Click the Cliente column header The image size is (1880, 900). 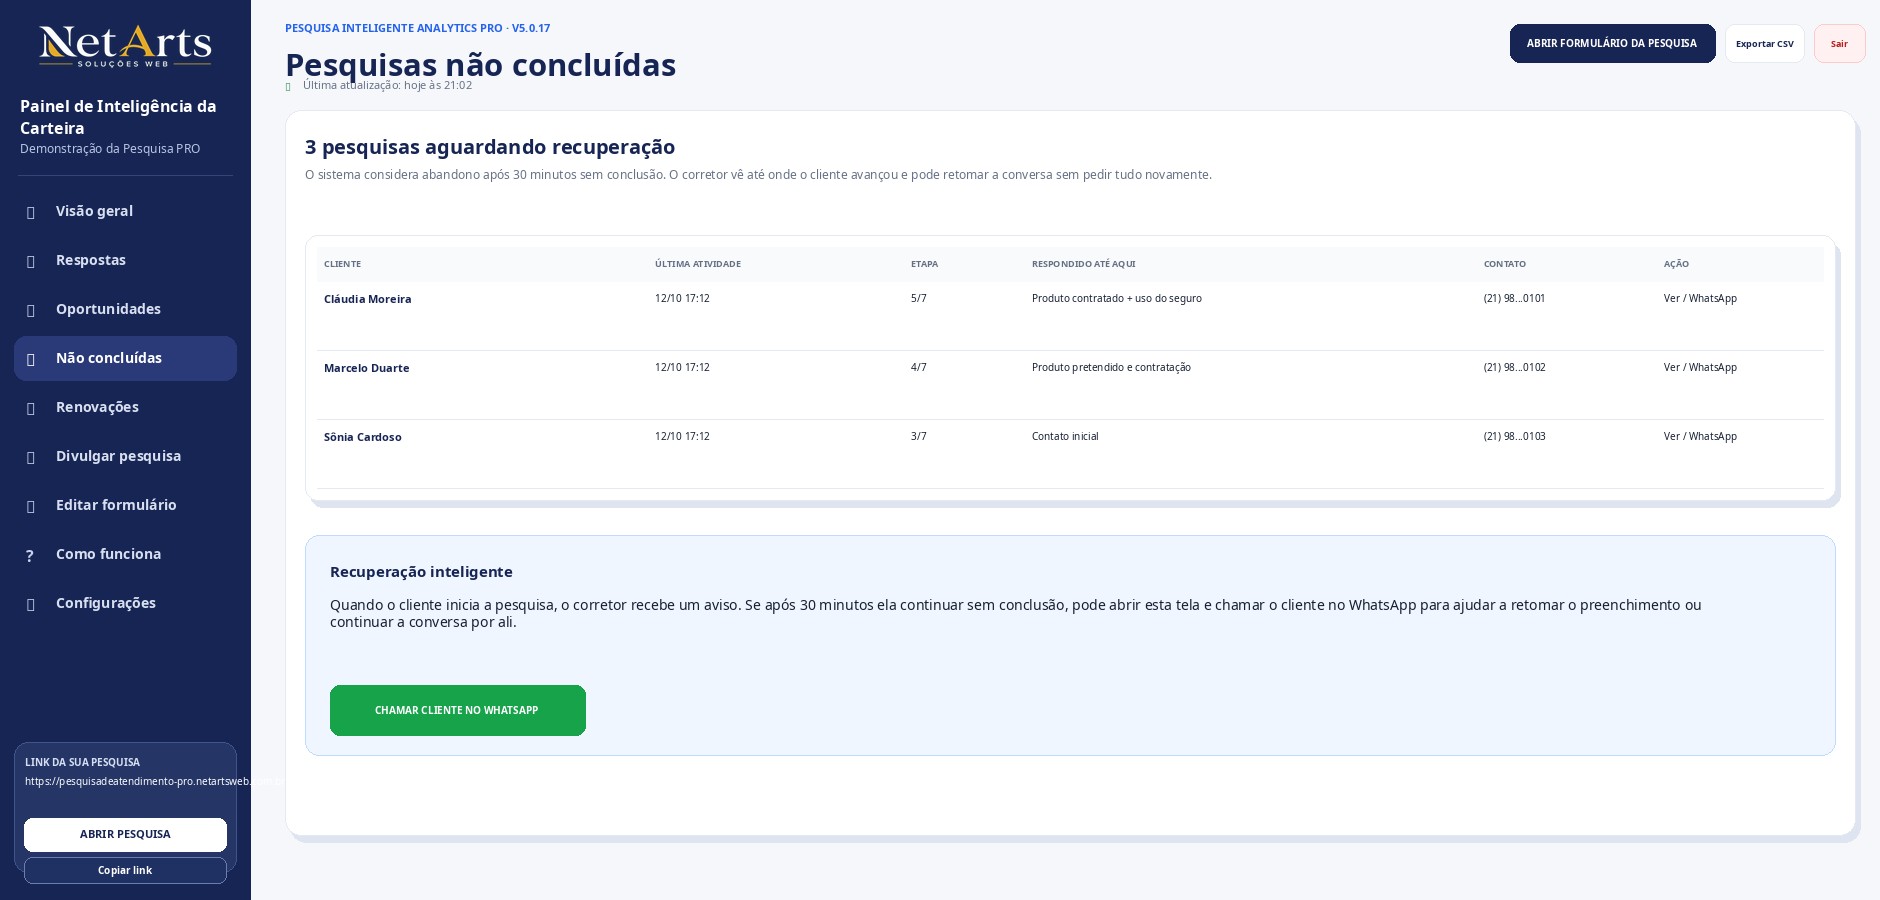(x=342, y=264)
